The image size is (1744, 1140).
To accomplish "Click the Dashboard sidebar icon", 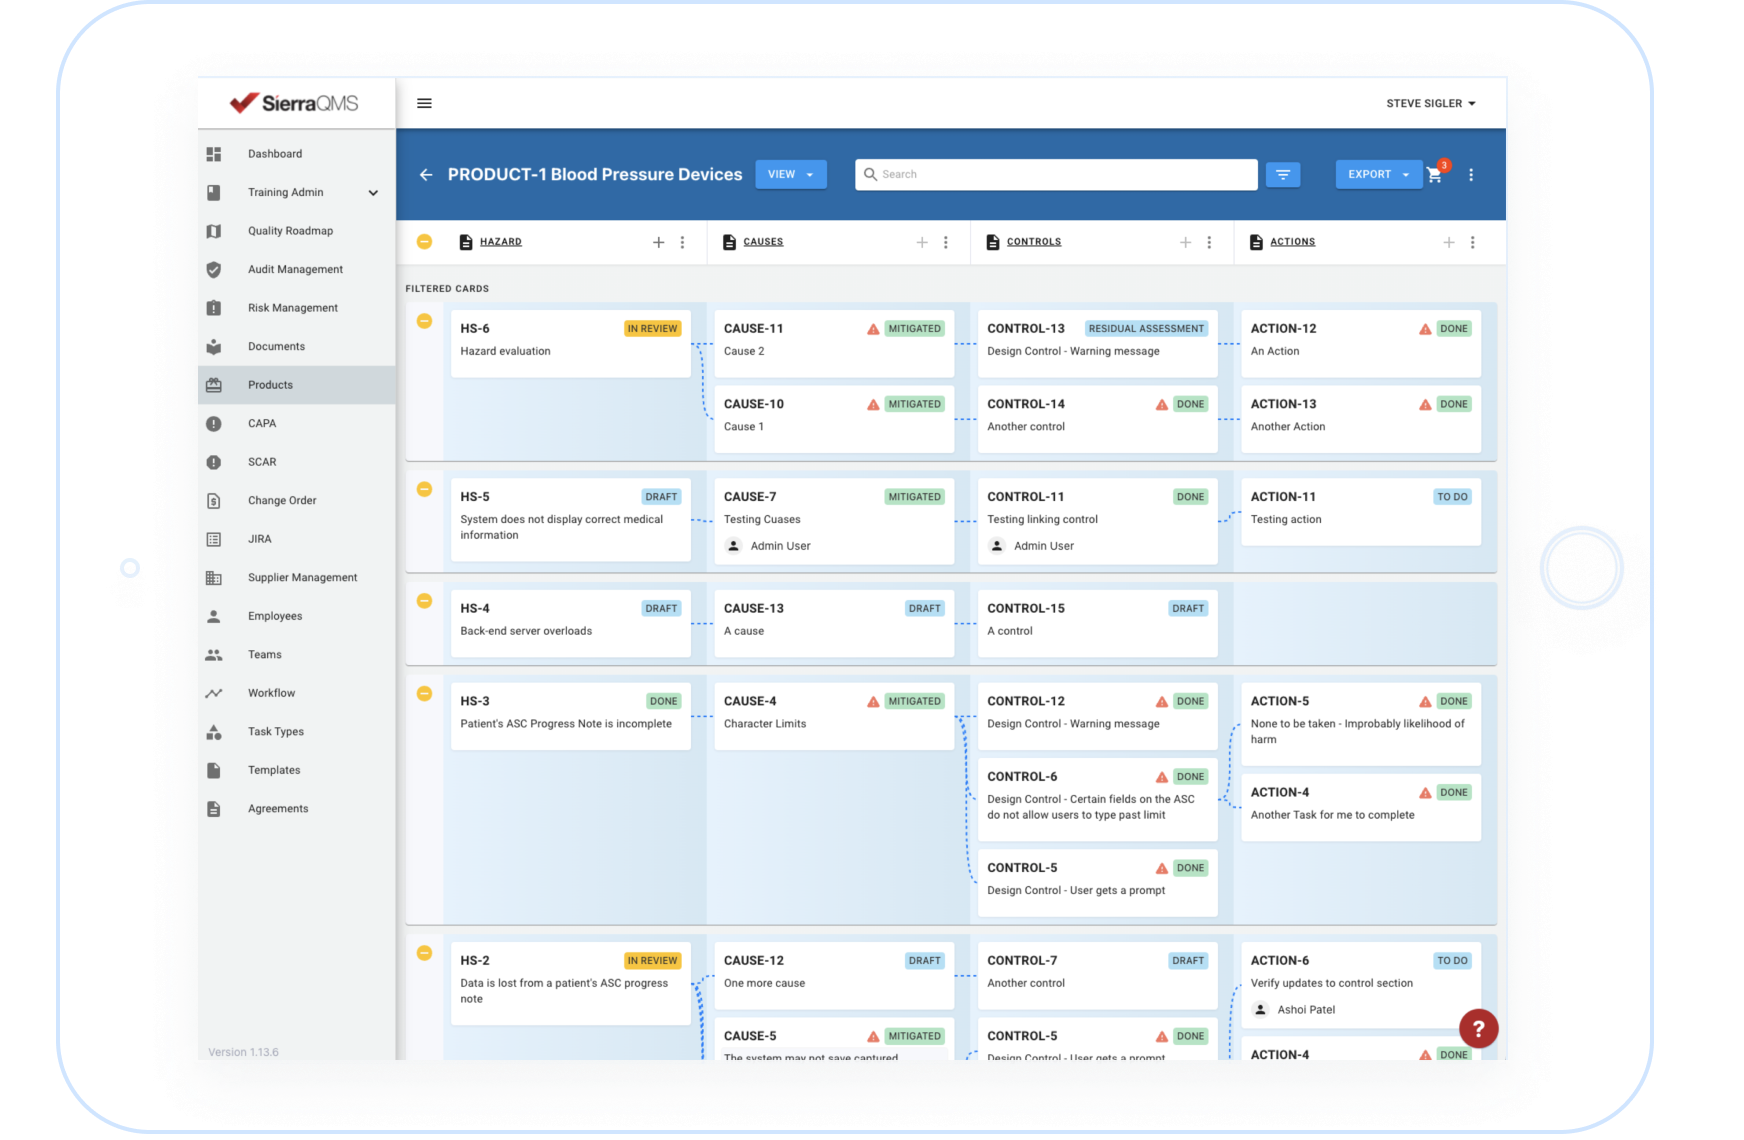I will pyautogui.click(x=213, y=154).
